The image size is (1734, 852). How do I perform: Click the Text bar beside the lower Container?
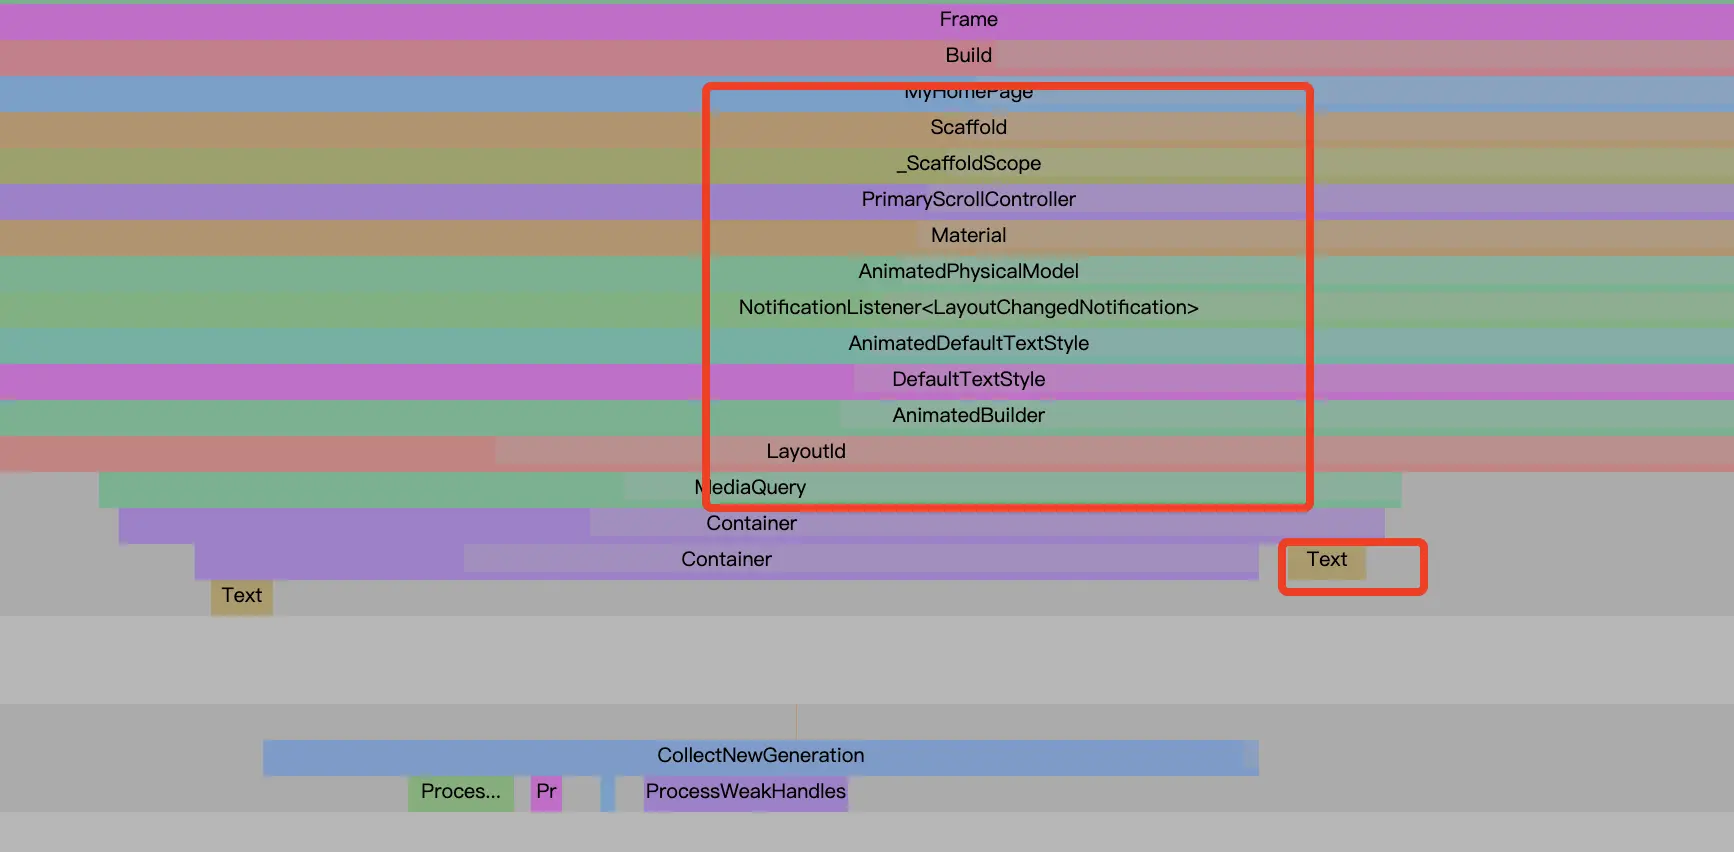[1327, 561]
